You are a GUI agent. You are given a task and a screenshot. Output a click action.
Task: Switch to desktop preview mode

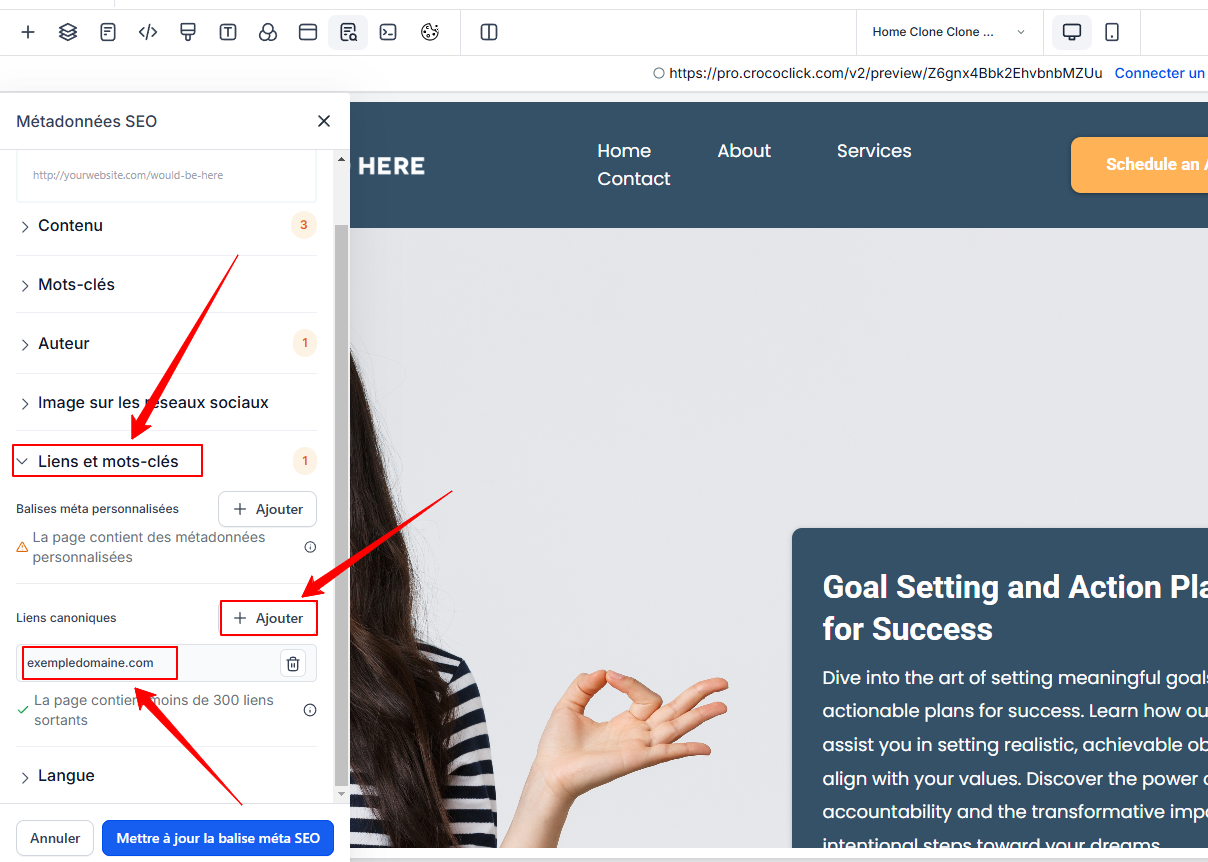click(1072, 32)
